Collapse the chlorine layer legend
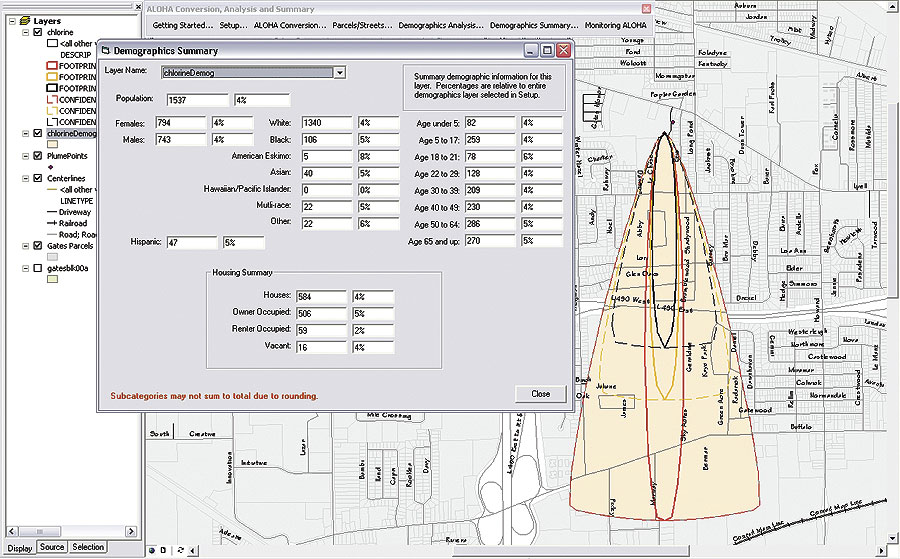 coord(25,32)
